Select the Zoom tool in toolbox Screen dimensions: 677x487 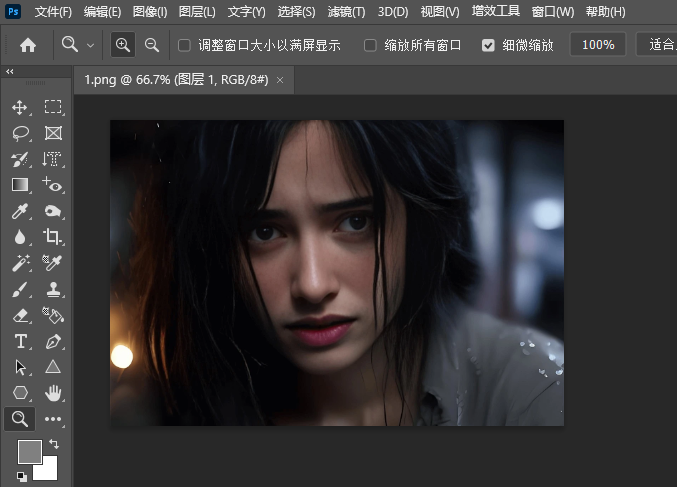(x=19, y=419)
